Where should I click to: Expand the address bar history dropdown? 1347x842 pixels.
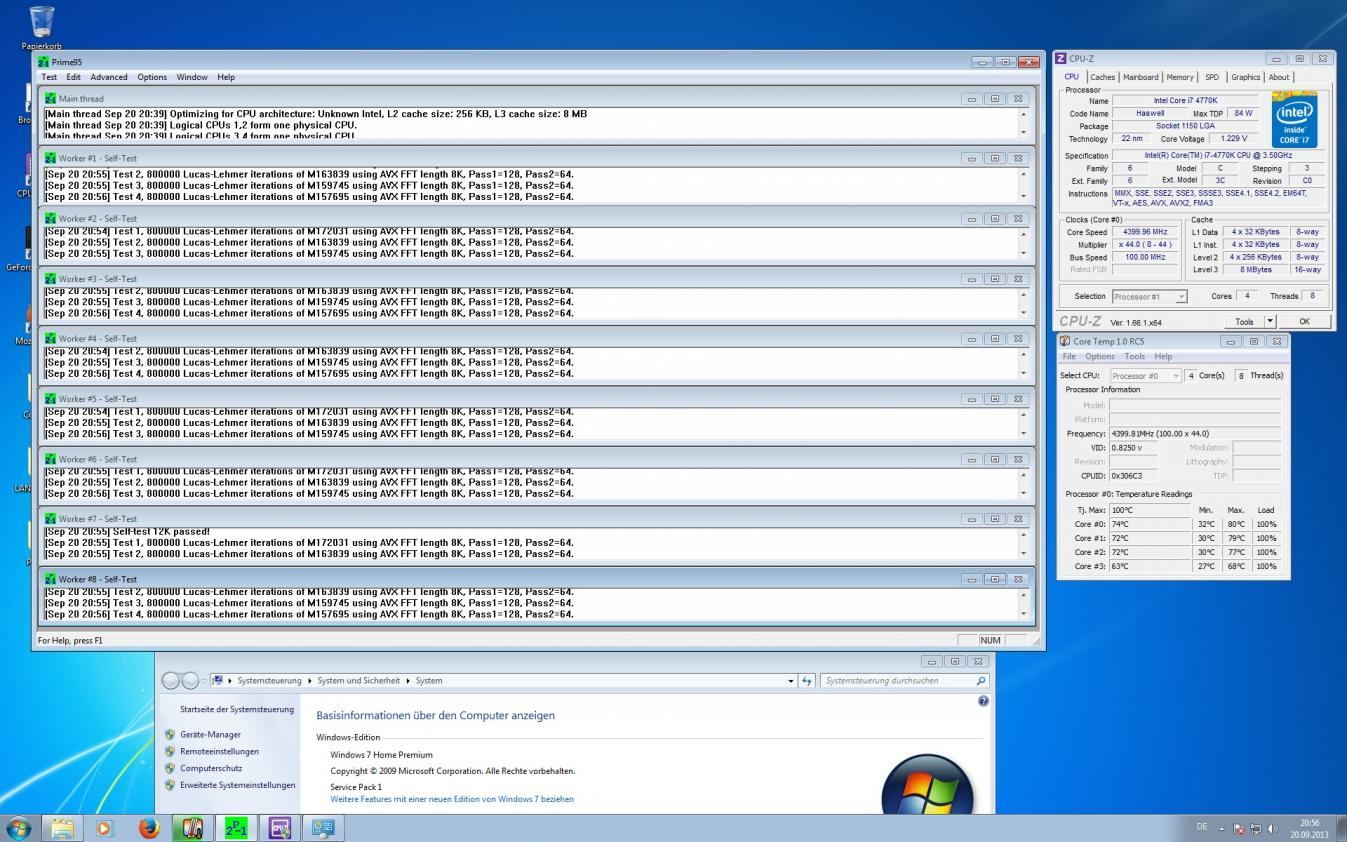pos(792,681)
